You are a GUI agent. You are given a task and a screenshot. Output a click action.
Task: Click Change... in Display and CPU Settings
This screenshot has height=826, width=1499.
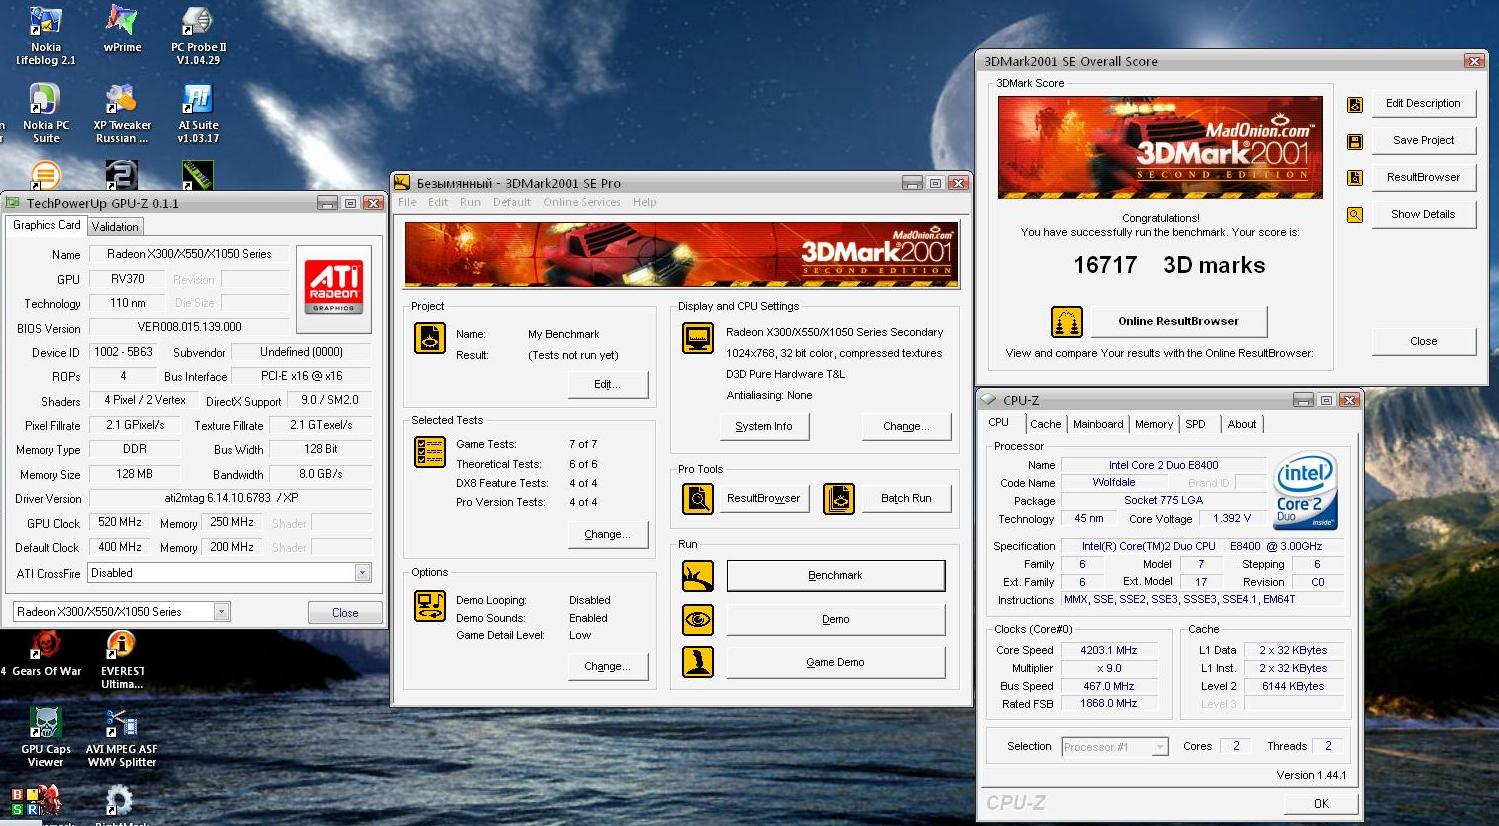[x=906, y=426]
